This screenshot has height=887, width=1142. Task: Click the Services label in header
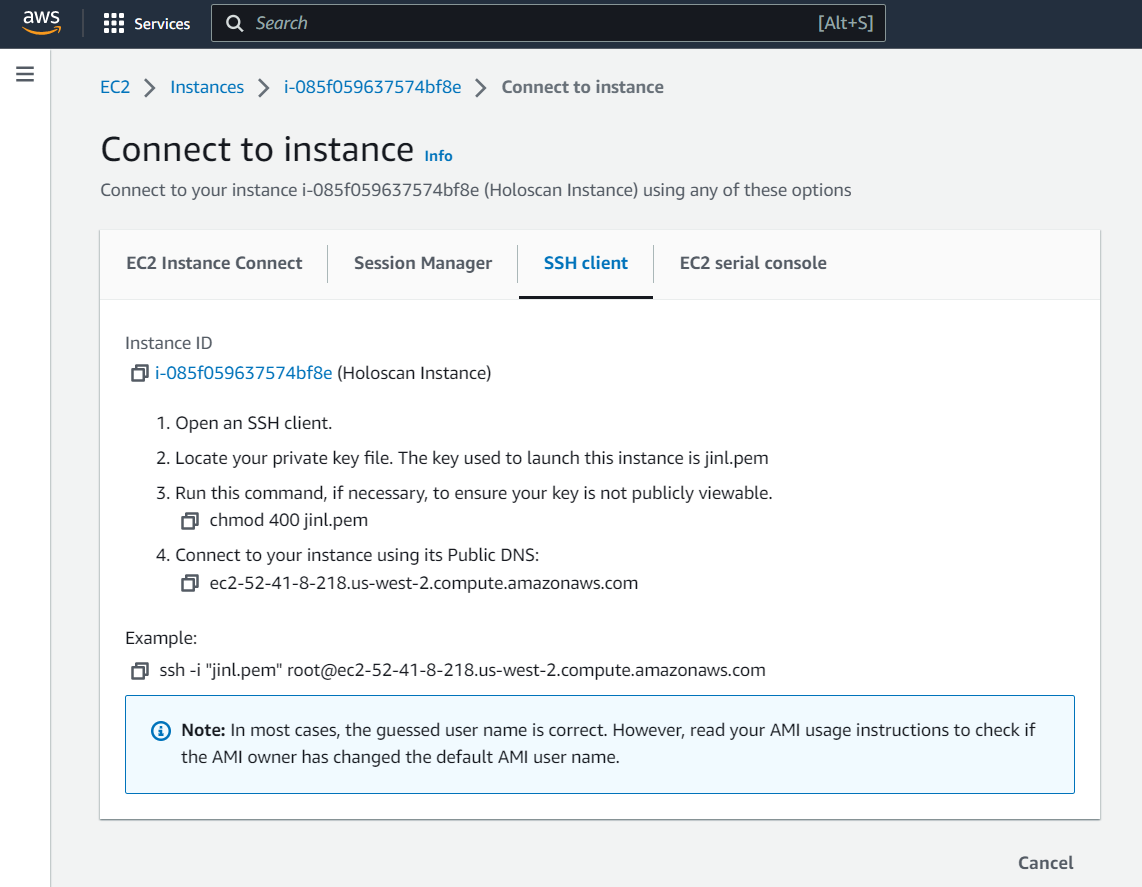click(x=162, y=24)
